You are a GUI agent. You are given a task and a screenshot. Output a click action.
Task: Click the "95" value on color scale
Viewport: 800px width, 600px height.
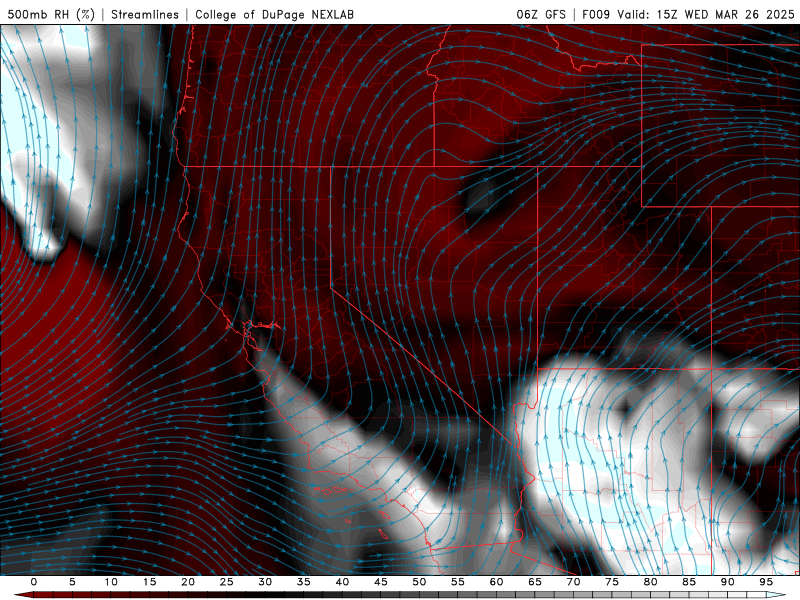click(x=766, y=582)
